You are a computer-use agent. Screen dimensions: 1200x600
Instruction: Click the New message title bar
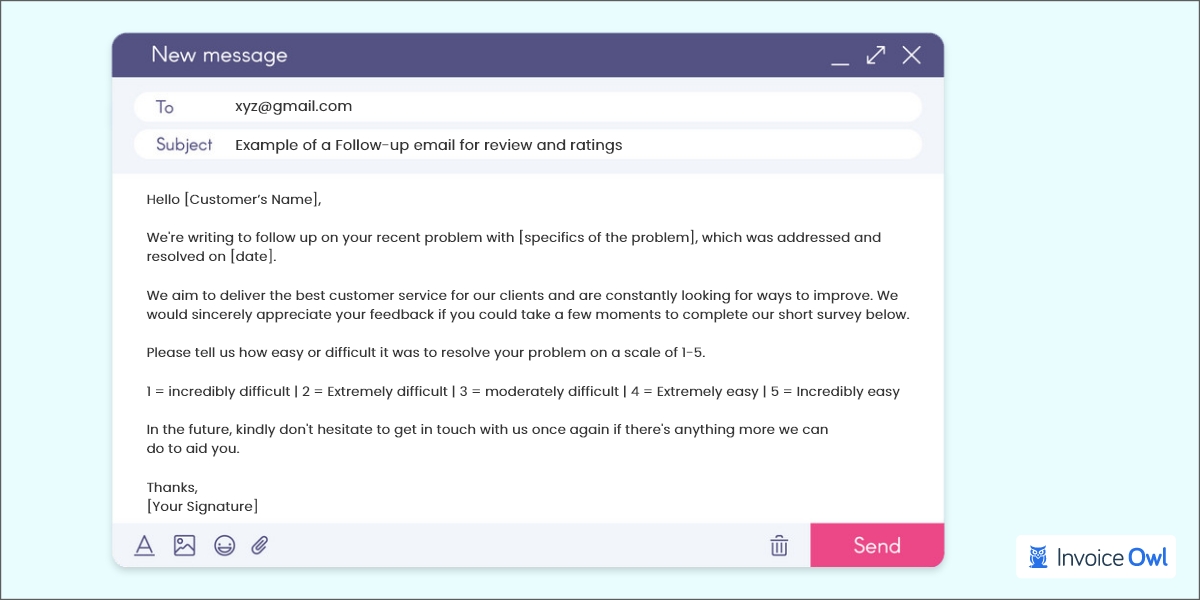(221, 55)
